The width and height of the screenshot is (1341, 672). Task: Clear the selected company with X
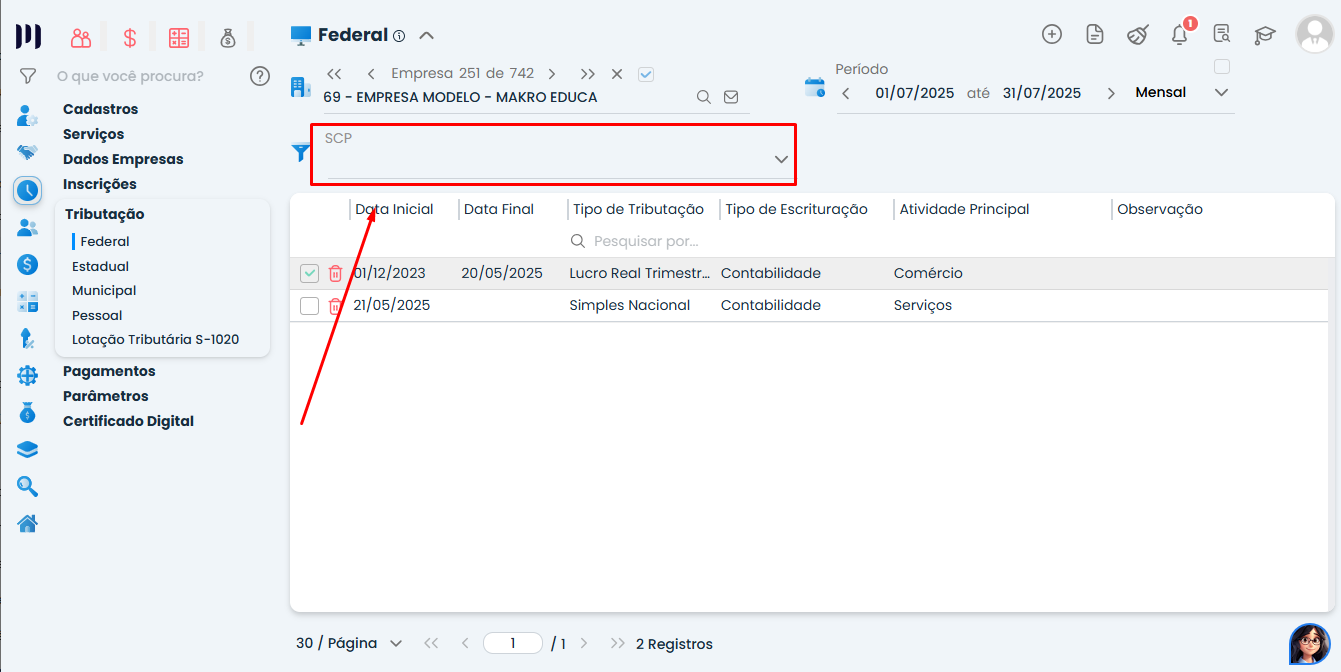coord(617,74)
